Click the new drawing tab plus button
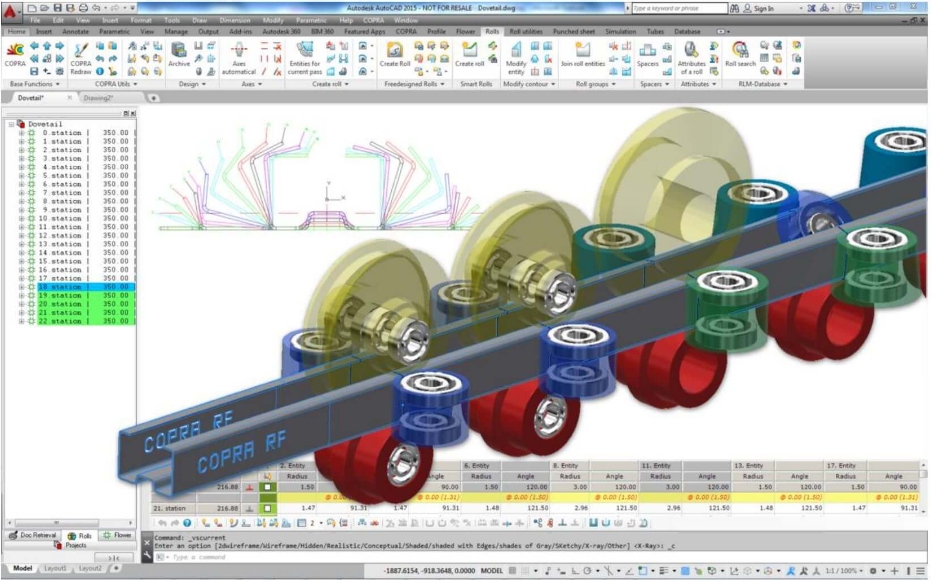 coord(153,98)
